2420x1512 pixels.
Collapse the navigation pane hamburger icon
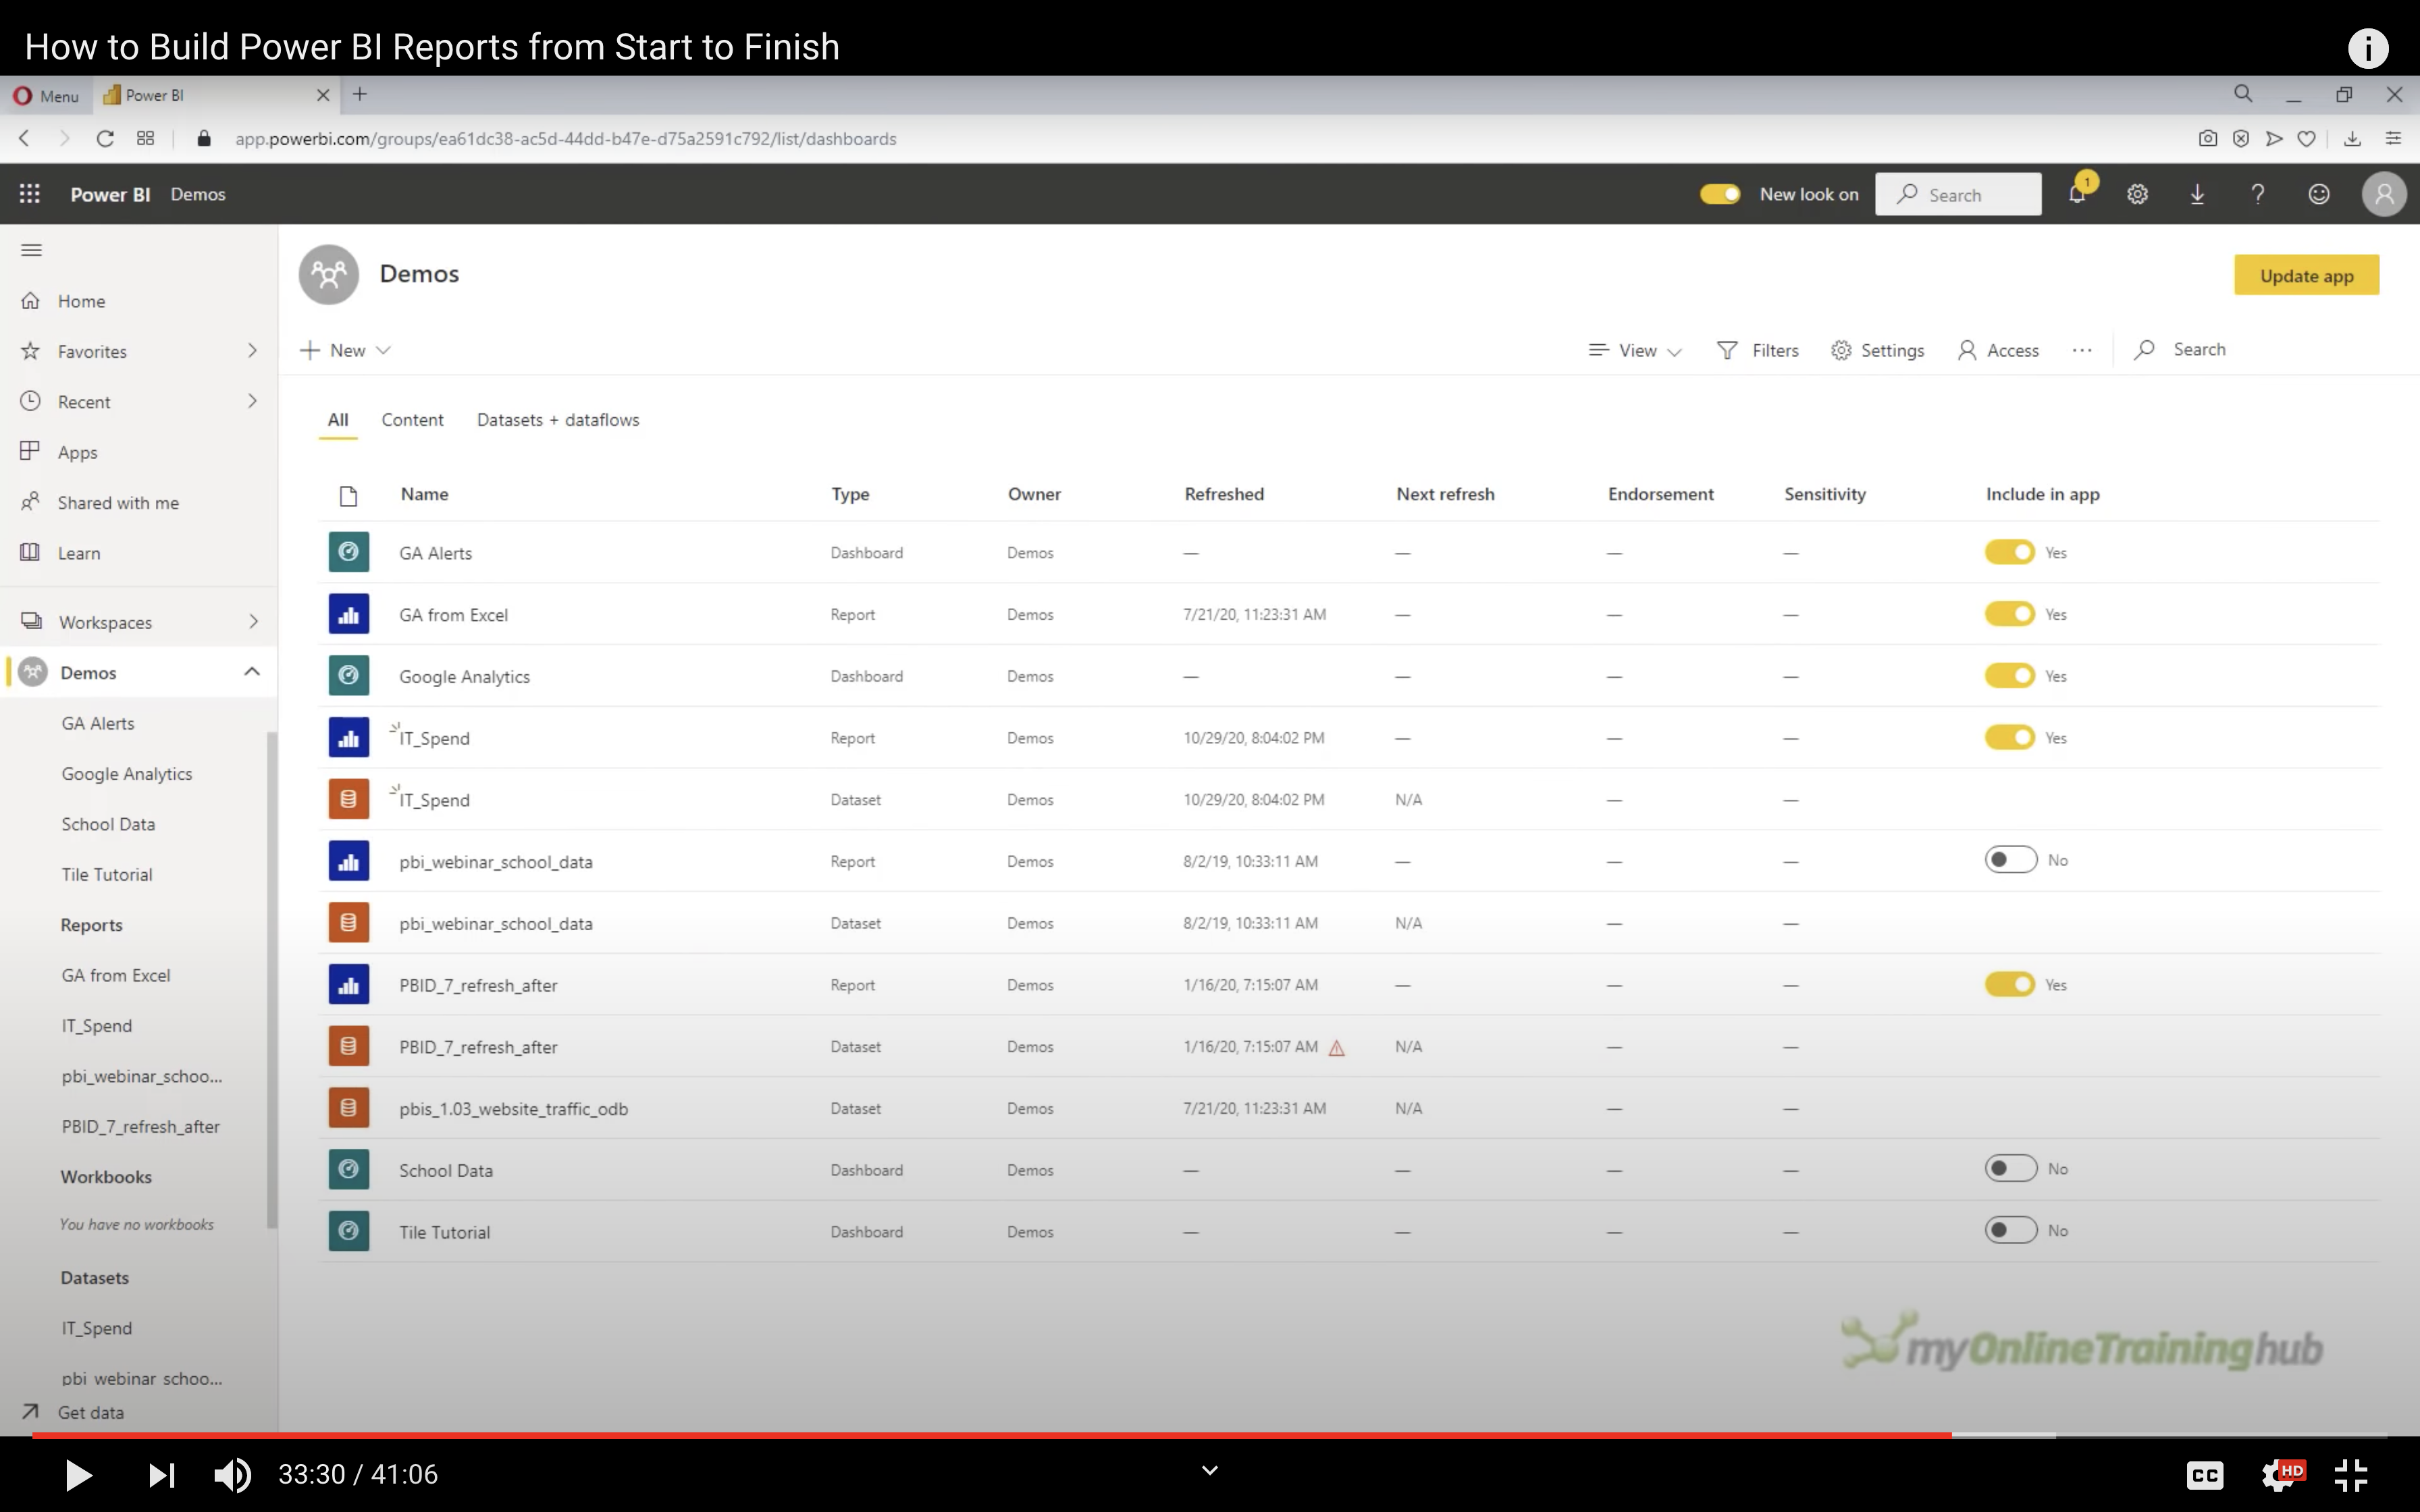[x=31, y=250]
